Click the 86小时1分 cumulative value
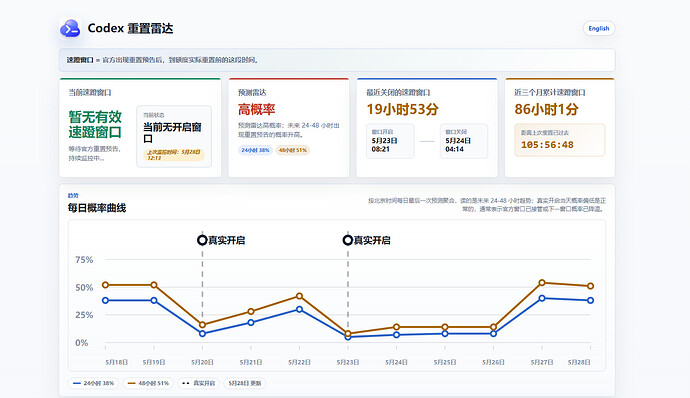The height and width of the screenshot is (398, 690). 546,109
